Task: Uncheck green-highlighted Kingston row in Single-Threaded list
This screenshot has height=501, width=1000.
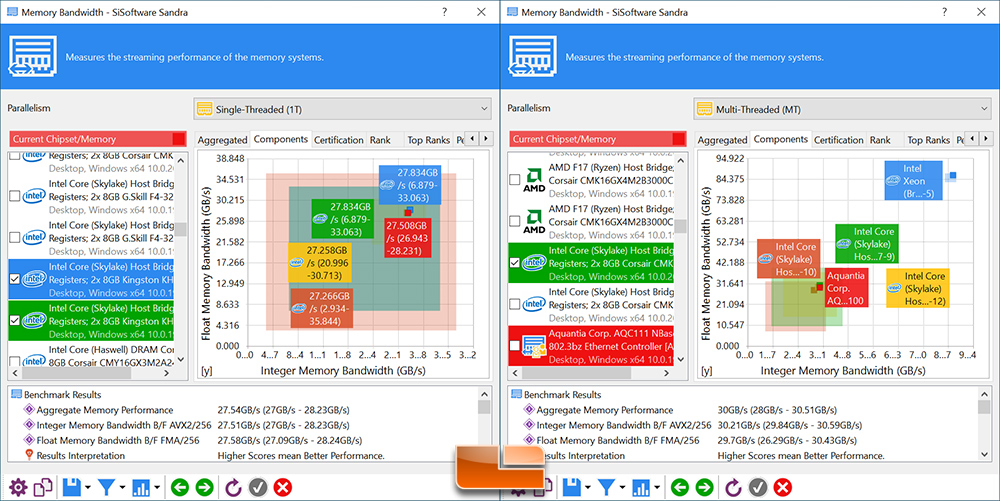Action: pos(15,321)
